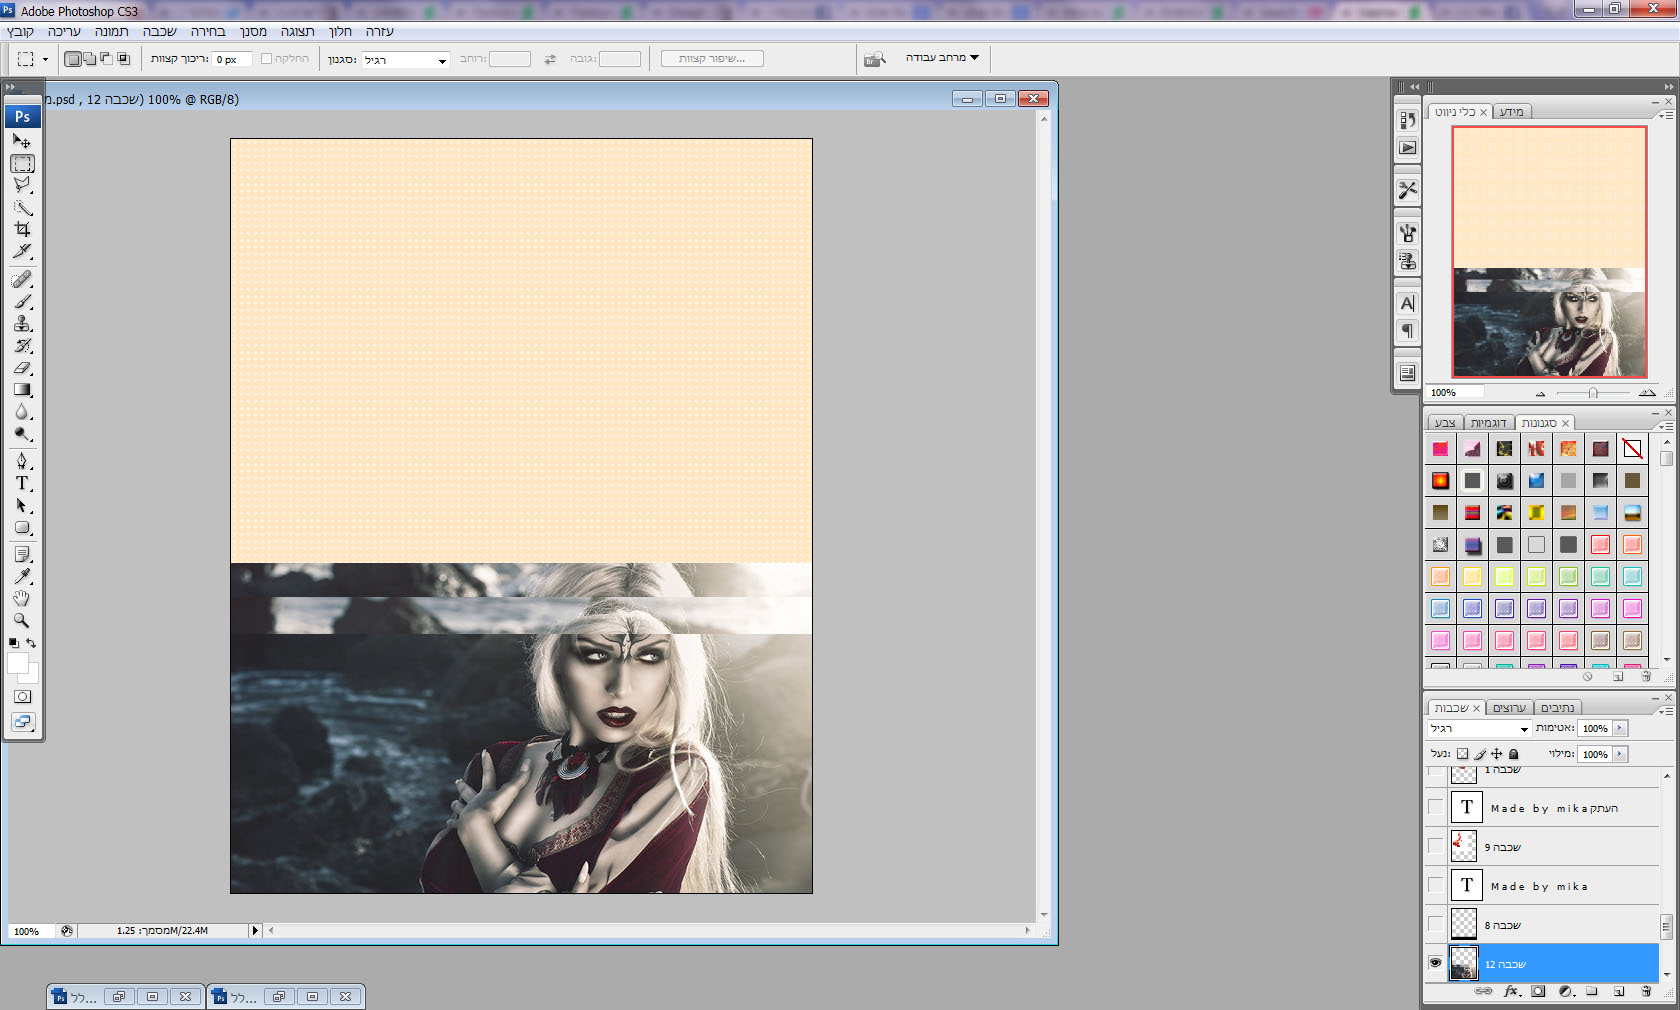Click the pink style swatch in Styles panel
The height and width of the screenshot is (1010, 1680).
coord(1440,449)
